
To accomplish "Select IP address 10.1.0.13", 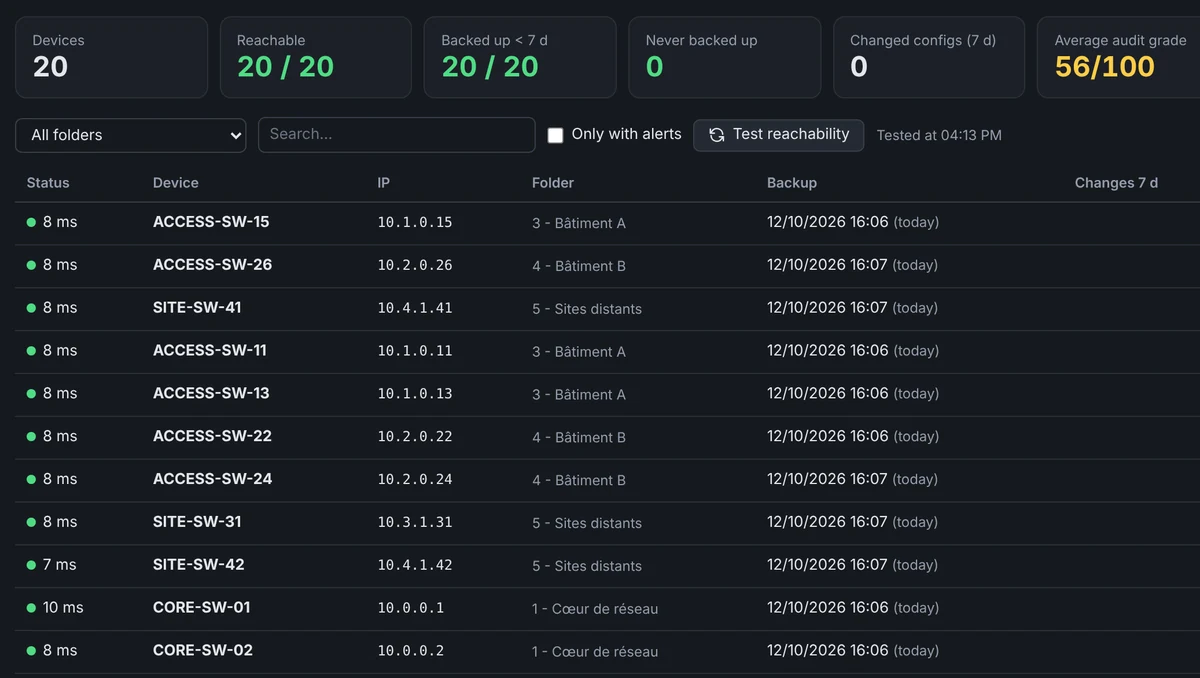I will [x=415, y=394].
